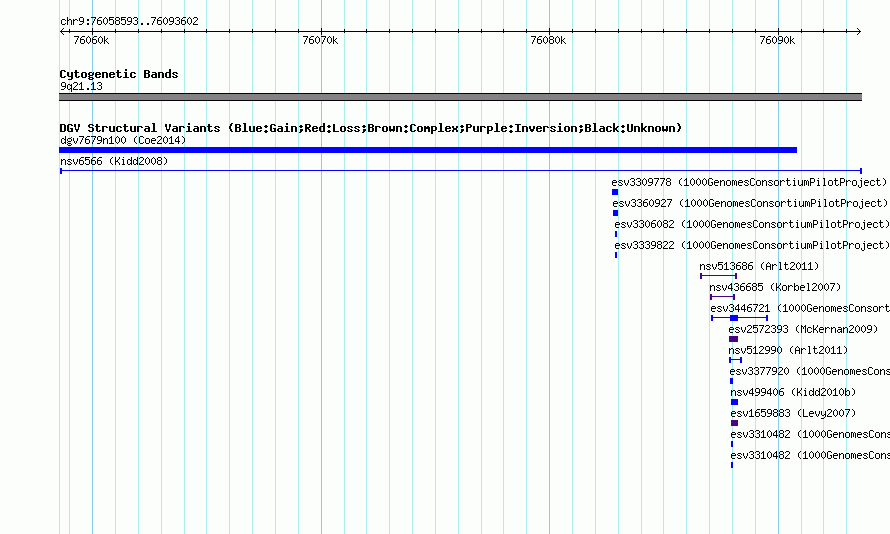Open the esv1659883 (Levy2007) label

(793, 413)
